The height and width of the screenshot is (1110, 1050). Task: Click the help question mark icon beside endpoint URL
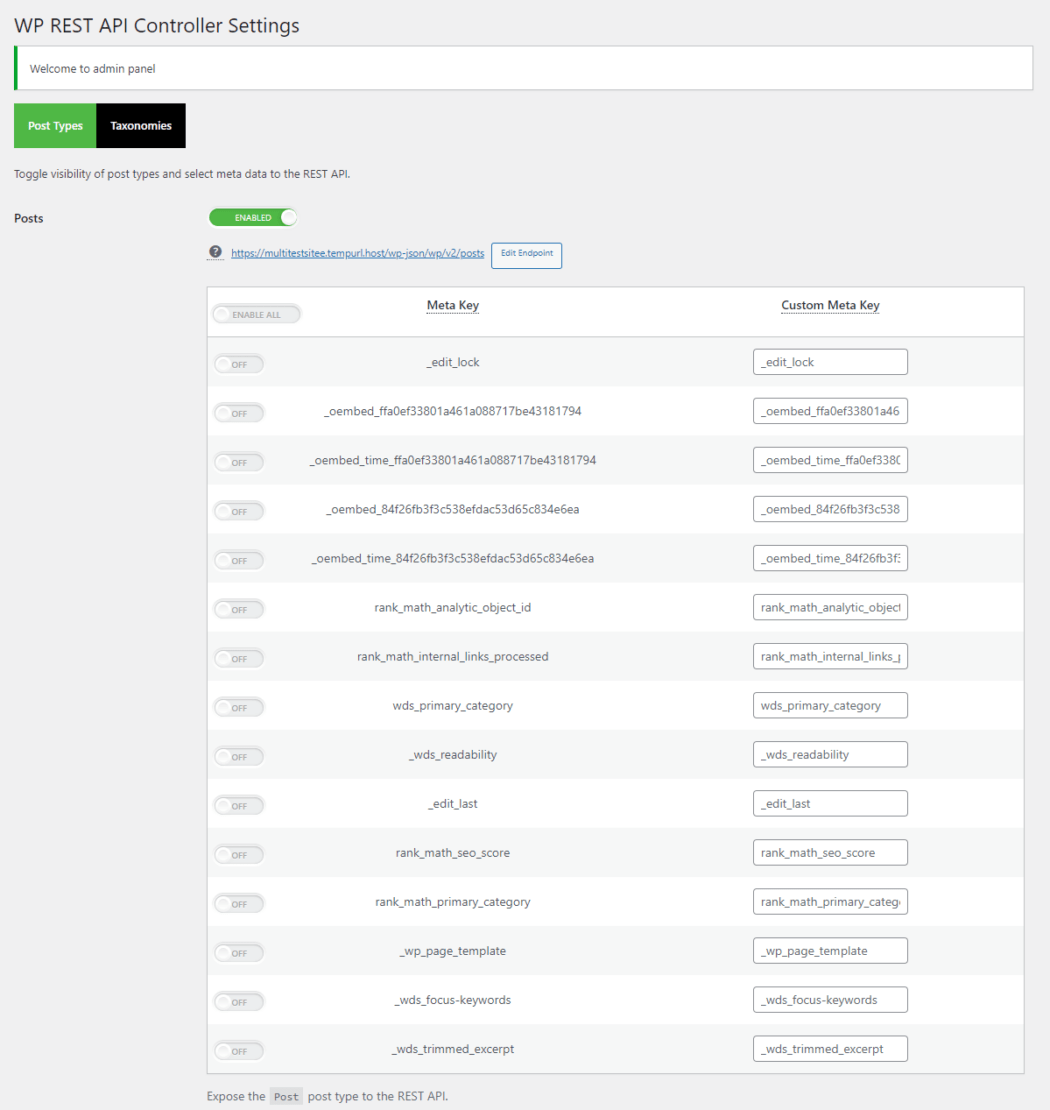point(215,252)
